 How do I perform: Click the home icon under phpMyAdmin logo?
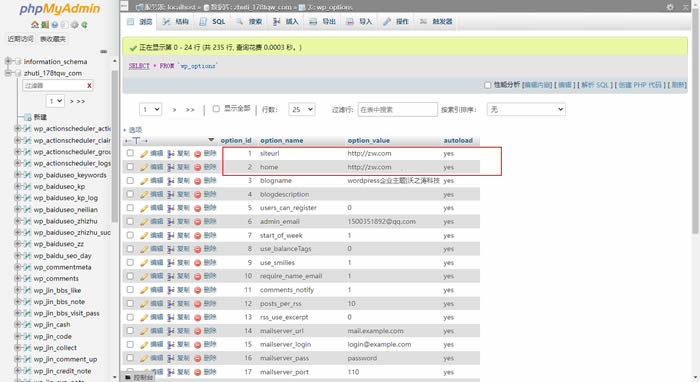[x=35, y=25]
